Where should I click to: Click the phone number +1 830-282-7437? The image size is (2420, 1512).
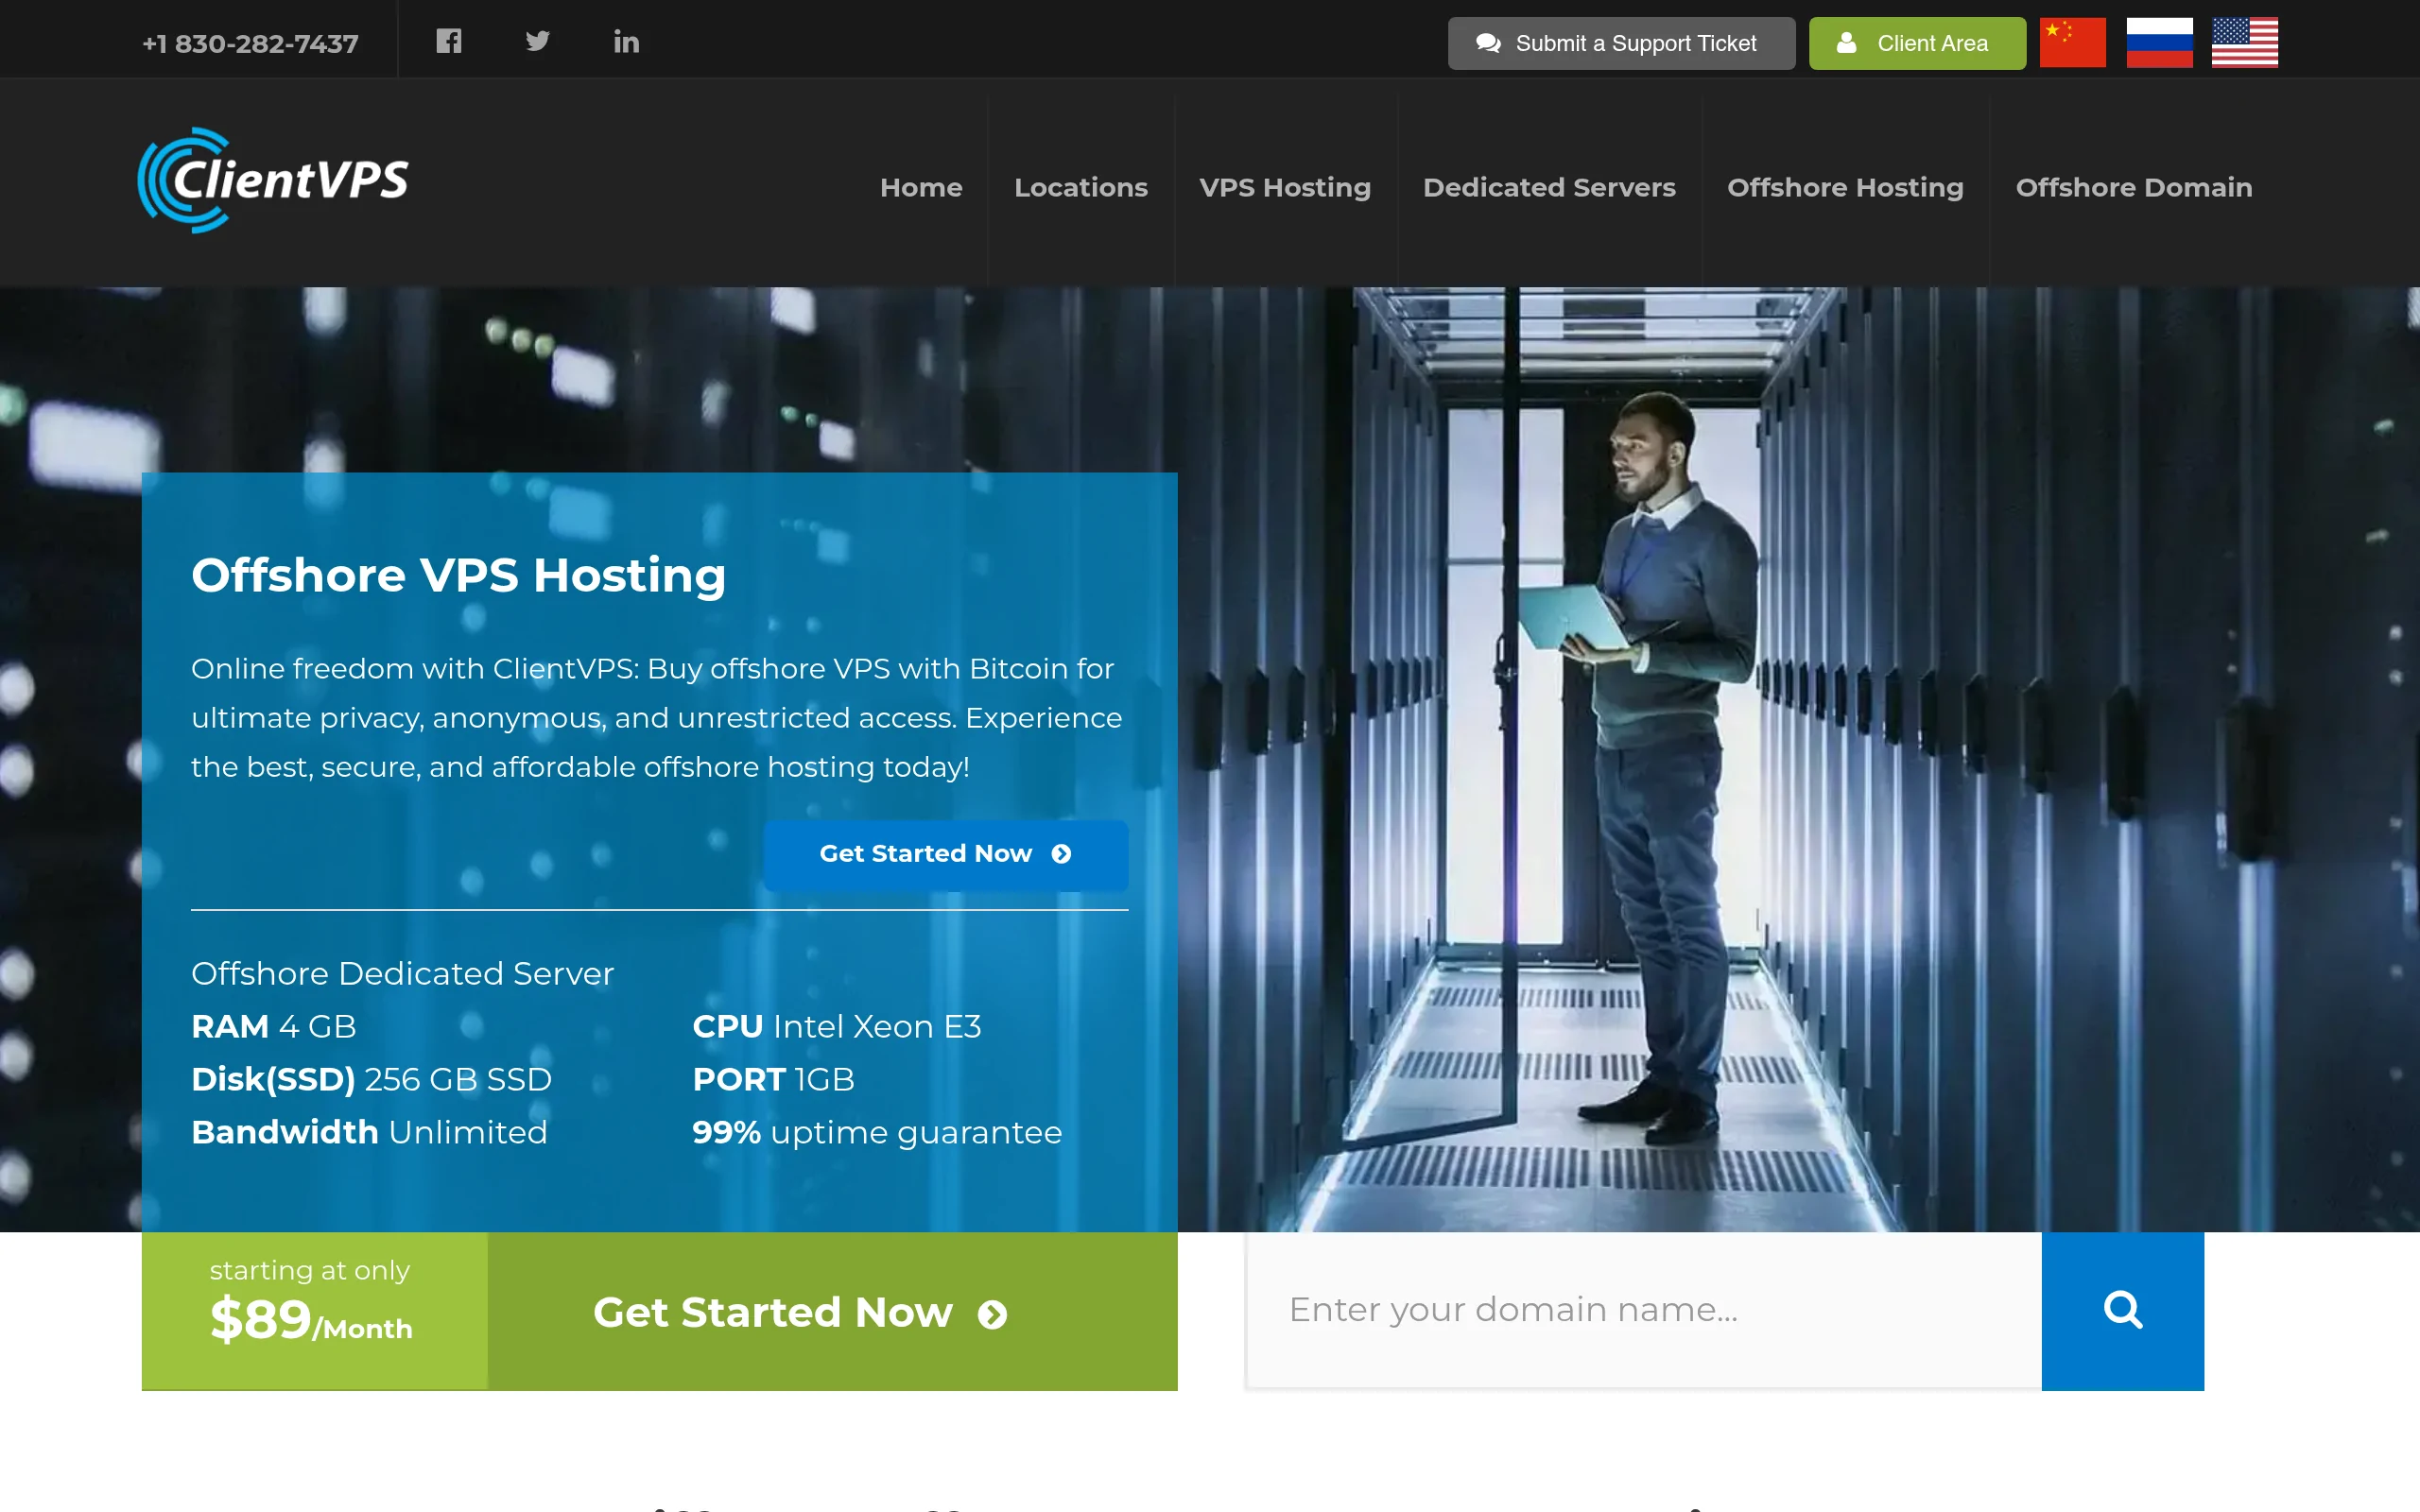point(250,43)
